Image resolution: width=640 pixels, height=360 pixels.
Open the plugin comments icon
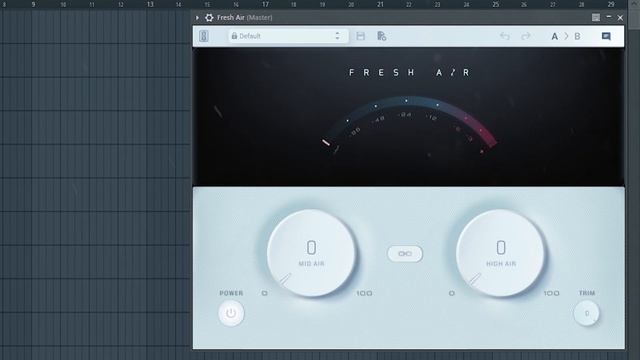point(606,36)
